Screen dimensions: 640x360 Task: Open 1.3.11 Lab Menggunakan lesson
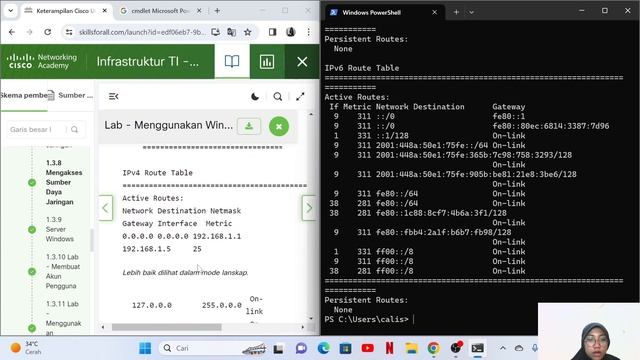[63, 318]
